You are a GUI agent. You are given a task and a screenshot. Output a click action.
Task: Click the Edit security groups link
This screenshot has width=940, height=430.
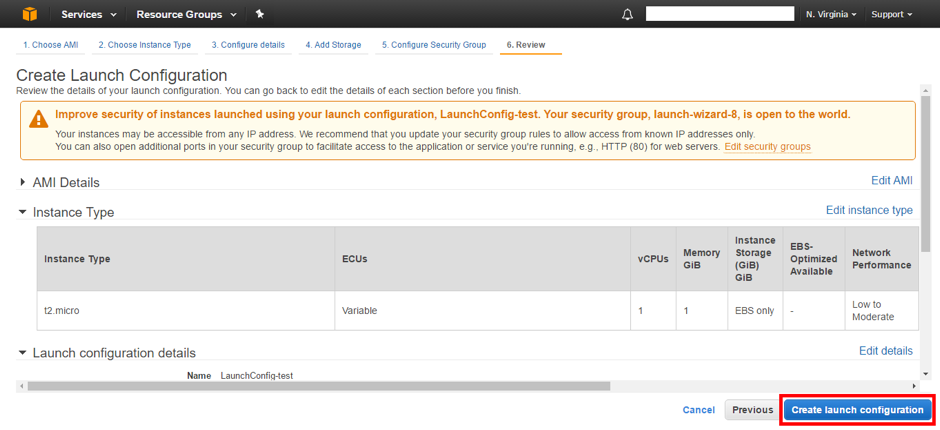pos(767,147)
